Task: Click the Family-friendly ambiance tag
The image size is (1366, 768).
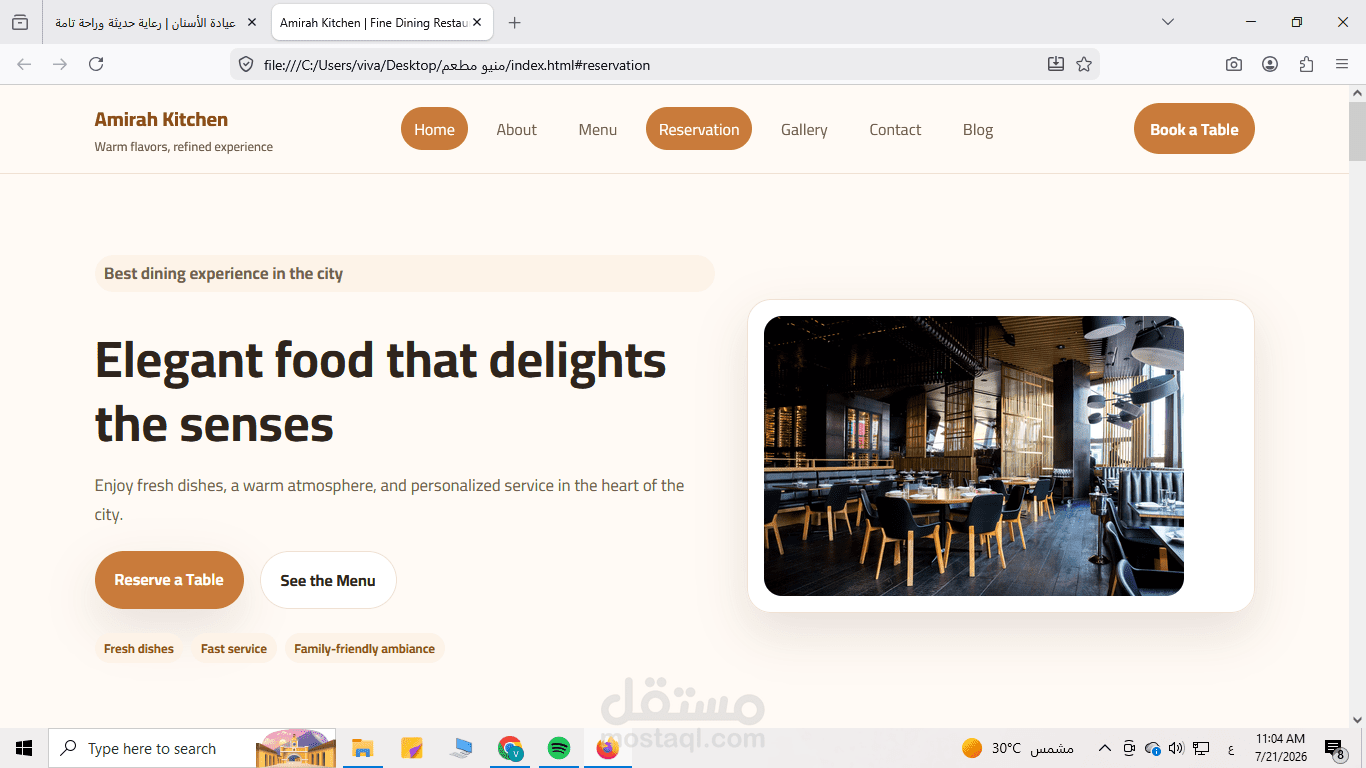Action: click(364, 649)
